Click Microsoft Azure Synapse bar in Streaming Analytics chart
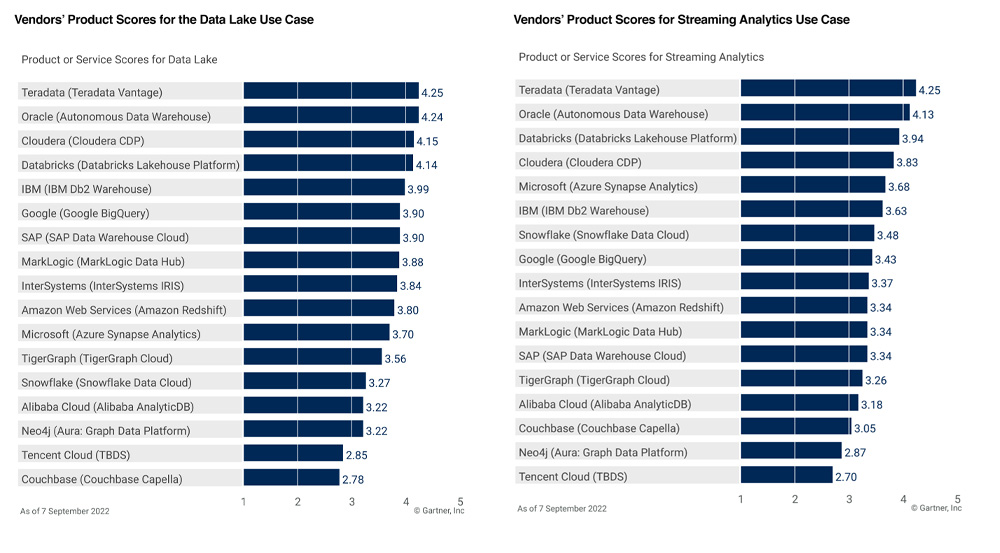Screen dimensions: 1000x553 812,187
